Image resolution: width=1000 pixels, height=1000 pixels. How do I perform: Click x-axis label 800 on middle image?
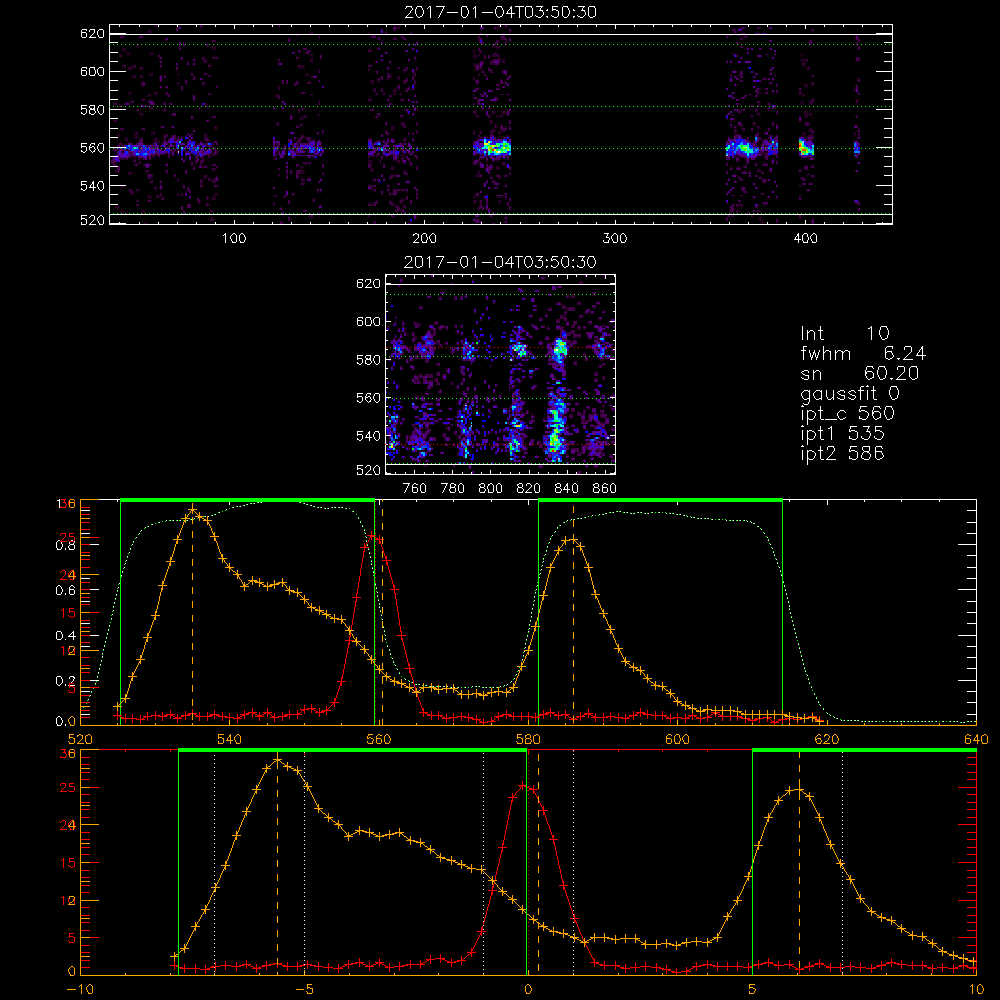[x=490, y=489]
